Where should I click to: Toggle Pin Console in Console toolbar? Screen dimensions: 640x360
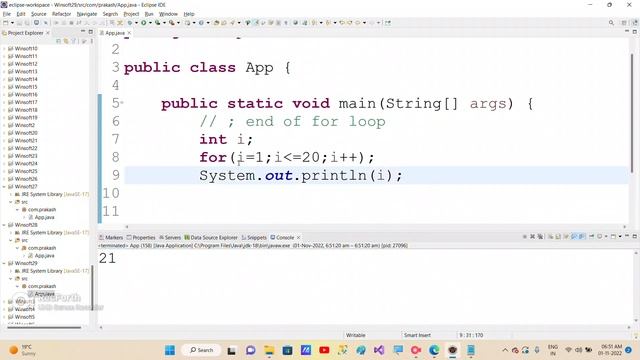click(591, 236)
